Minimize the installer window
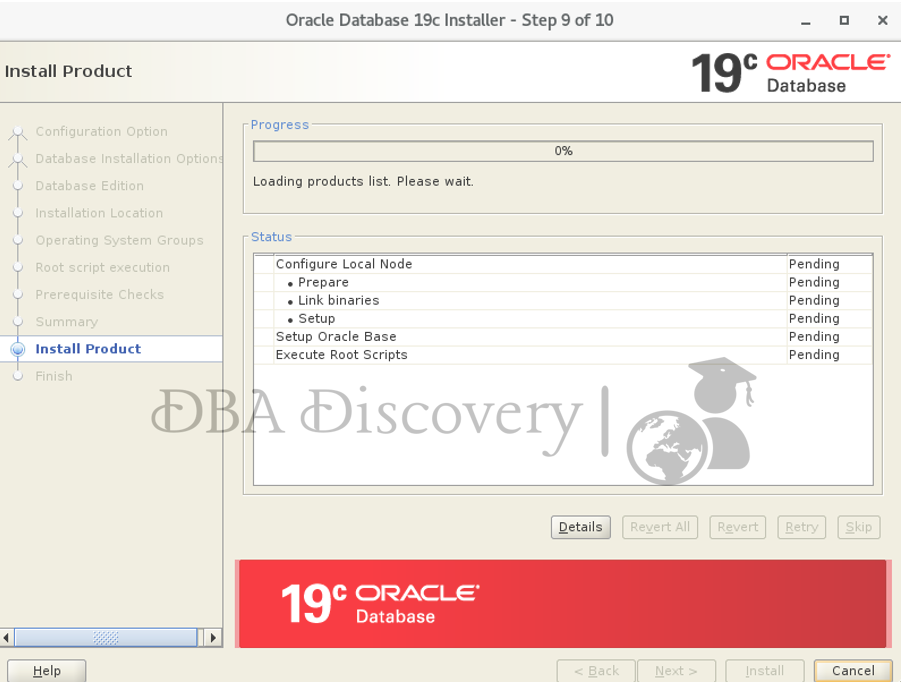 click(805, 21)
